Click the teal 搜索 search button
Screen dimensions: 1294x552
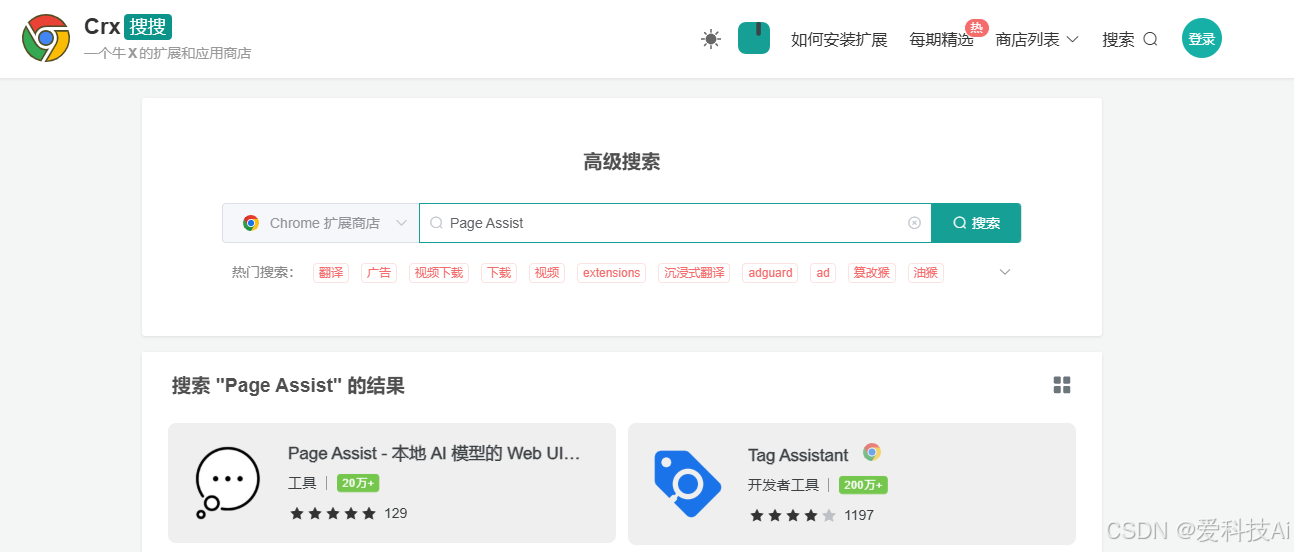(x=976, y=223)
